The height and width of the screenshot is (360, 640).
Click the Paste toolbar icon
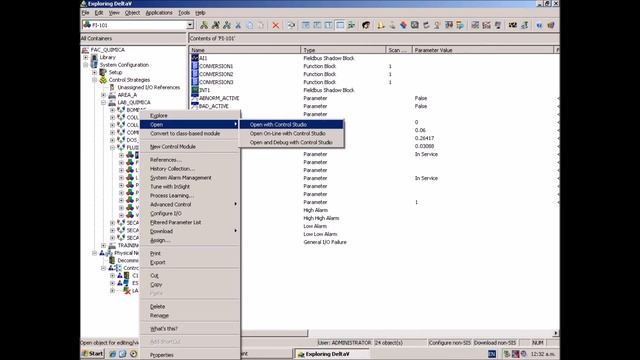[261, 25]
